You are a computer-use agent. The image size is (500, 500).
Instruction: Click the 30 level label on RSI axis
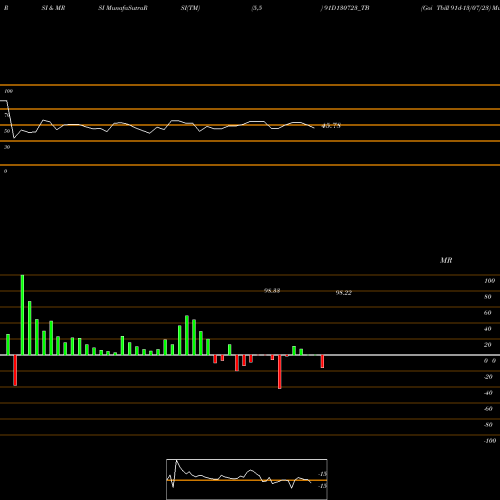[7, 147]
